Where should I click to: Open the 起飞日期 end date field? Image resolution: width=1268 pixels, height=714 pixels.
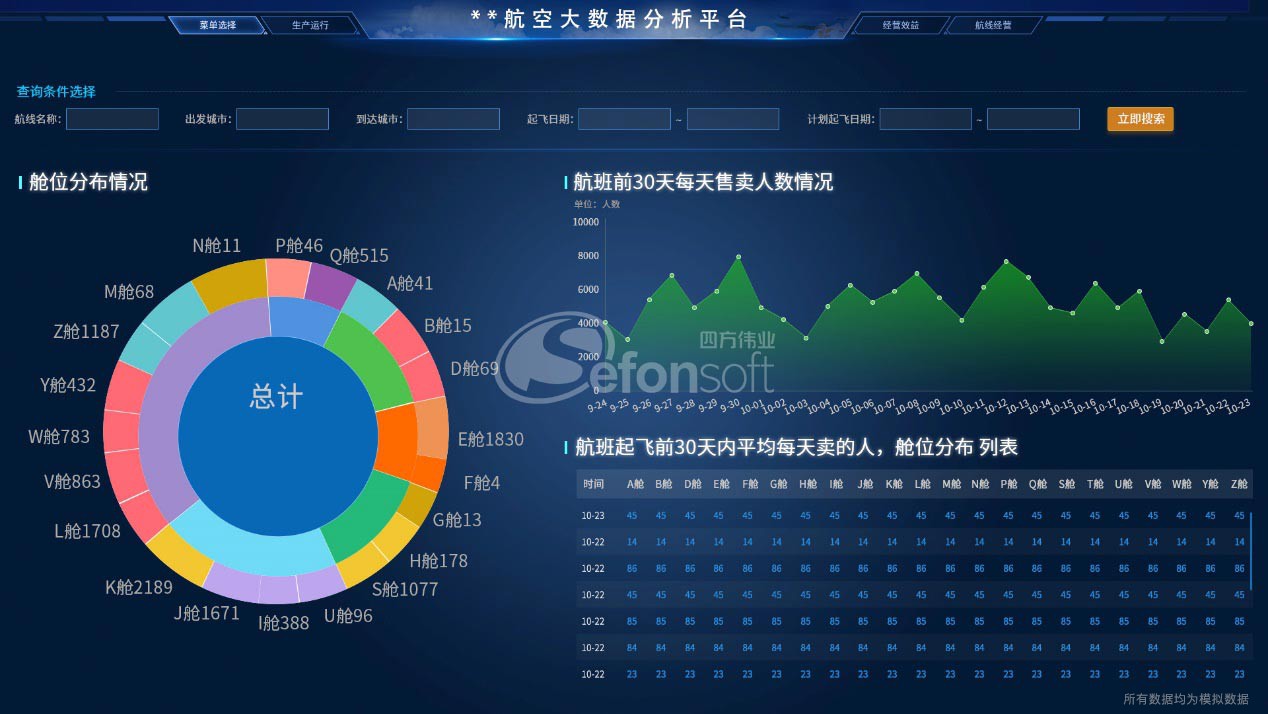pyautogui.click(x=733, y=119)
